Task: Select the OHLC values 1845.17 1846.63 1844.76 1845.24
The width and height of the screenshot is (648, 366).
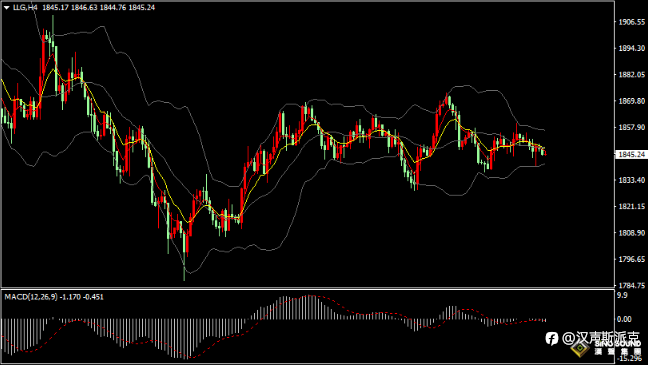Action: click(99, 7)
